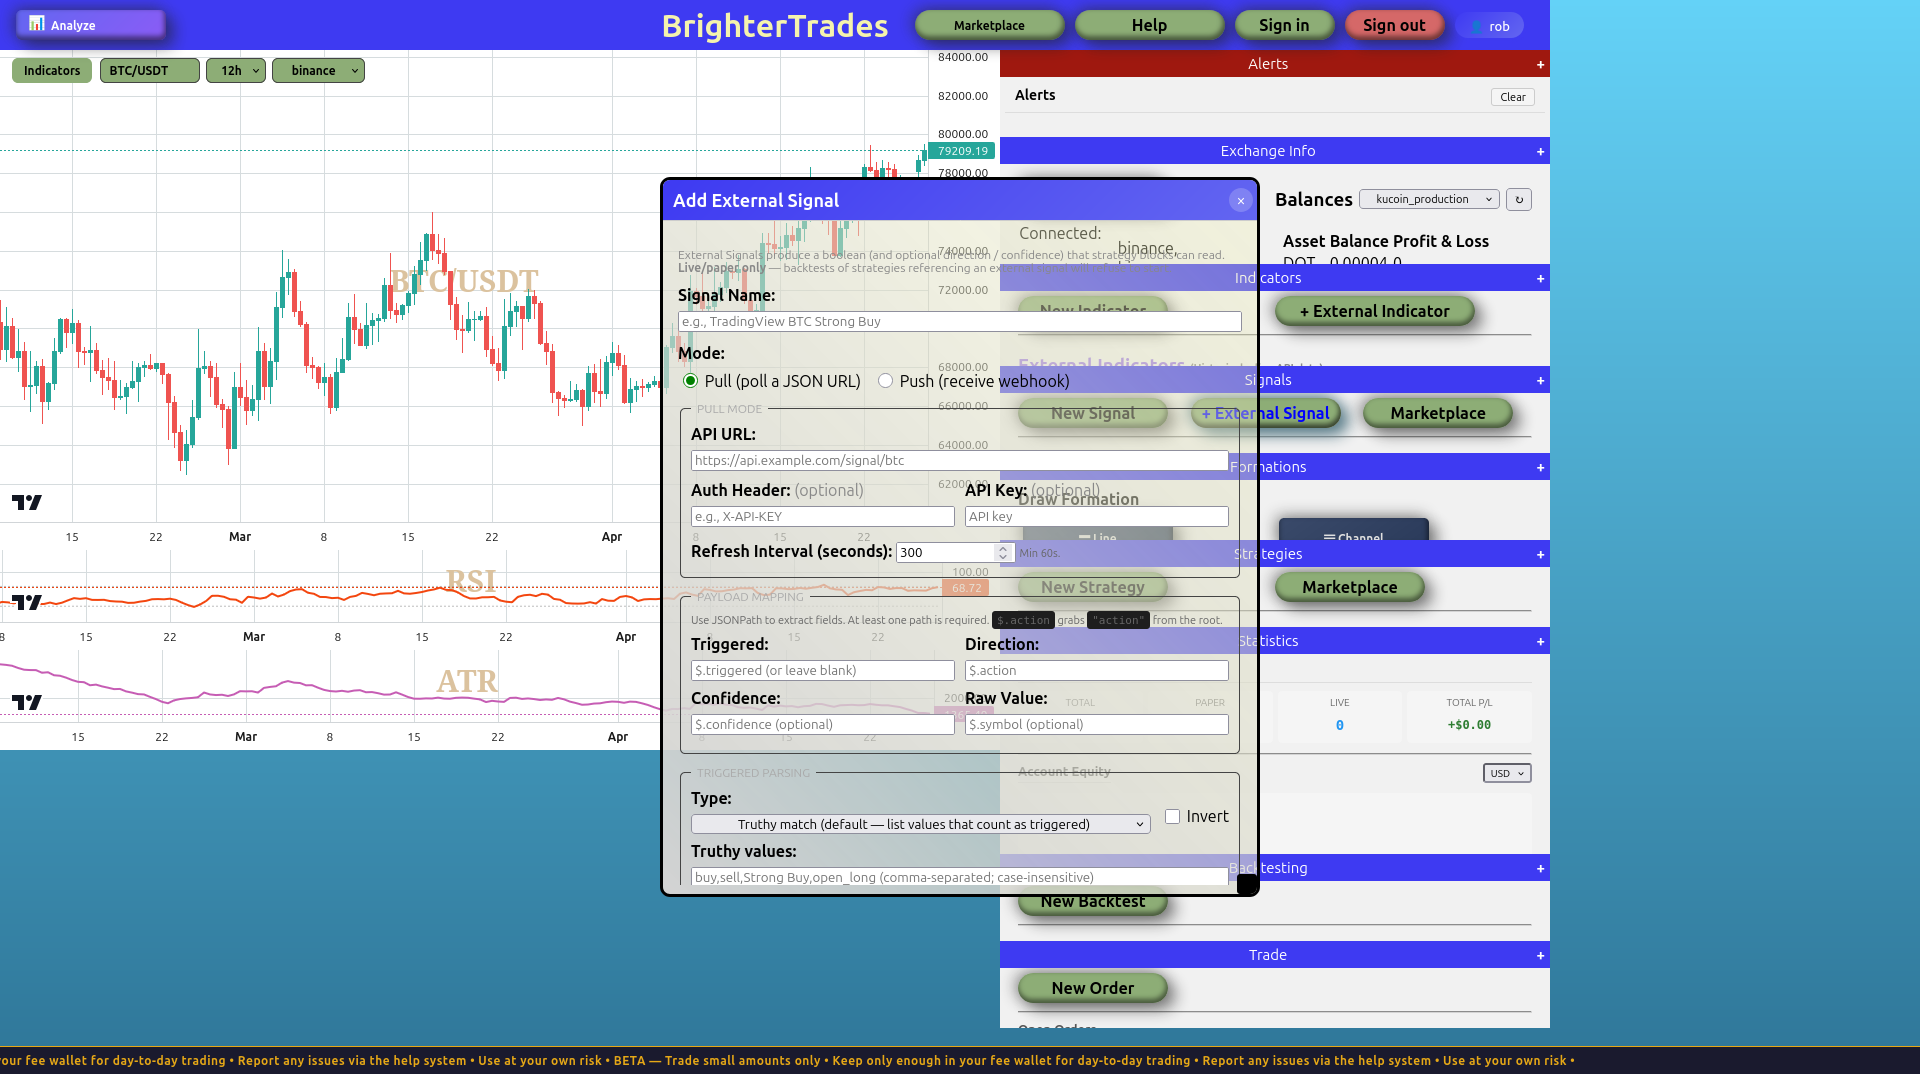Click Sign in in the top bar

tap(1284, 25)
